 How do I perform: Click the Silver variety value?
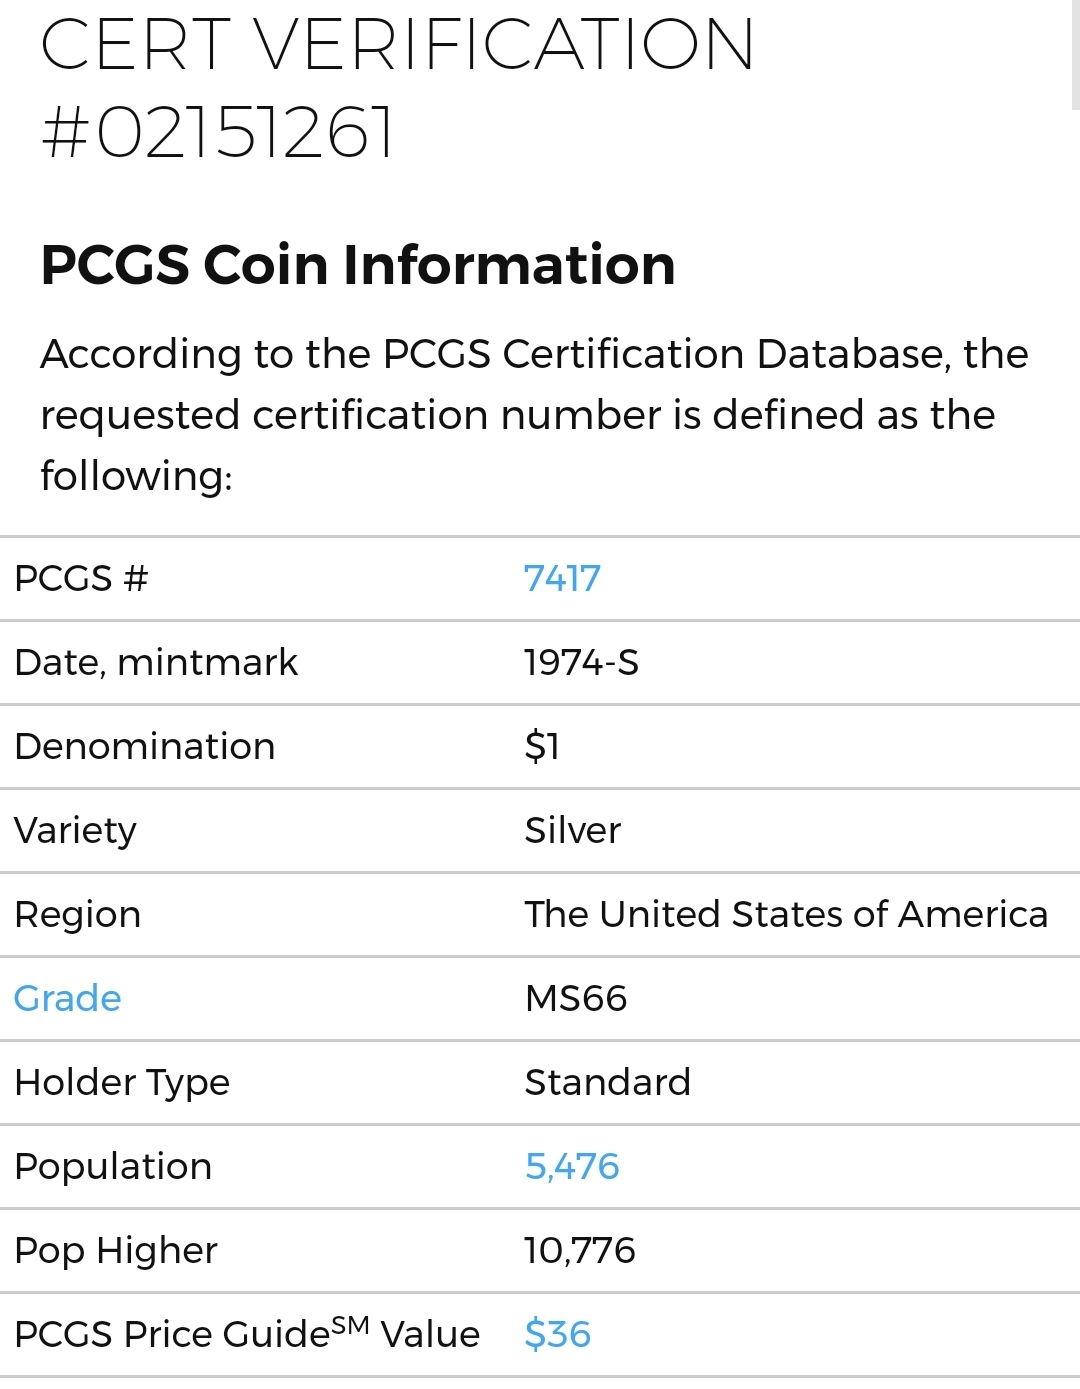(x=573, y=831)
